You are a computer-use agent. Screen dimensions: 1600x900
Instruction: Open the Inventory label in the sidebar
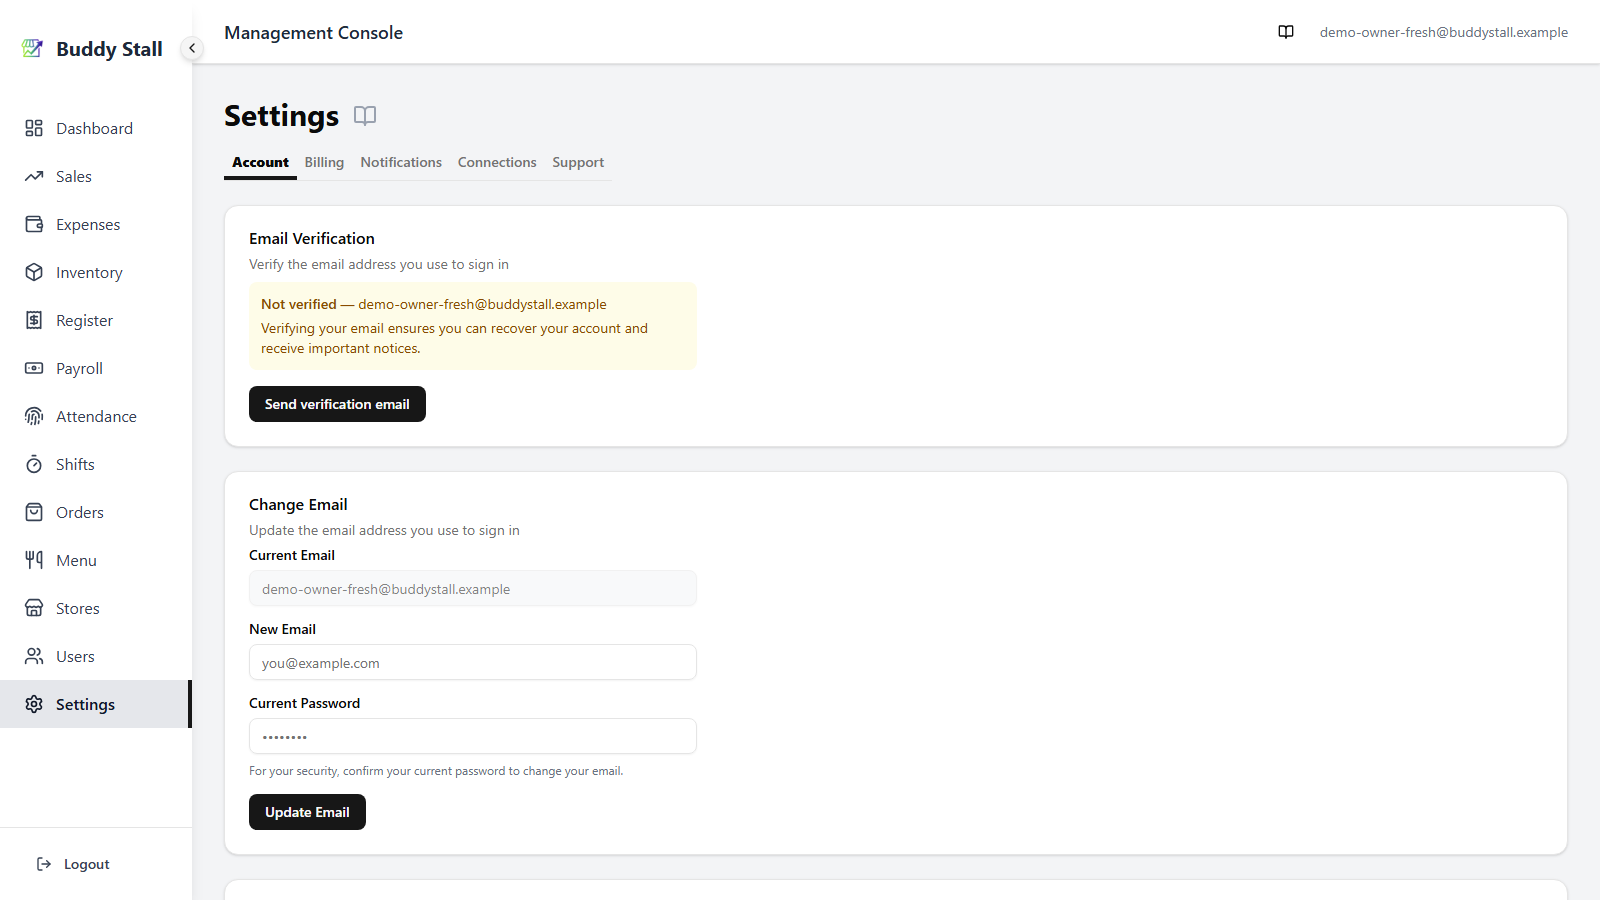(x=89, y=272)
